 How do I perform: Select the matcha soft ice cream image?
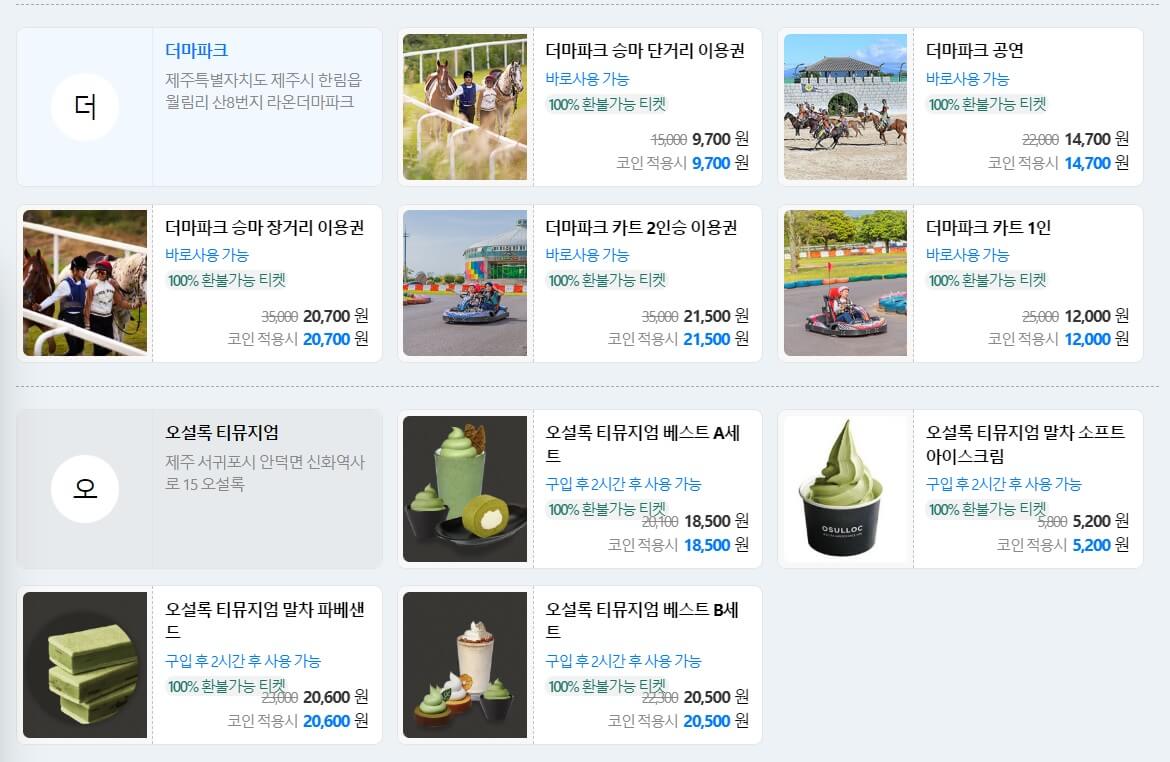845,489
